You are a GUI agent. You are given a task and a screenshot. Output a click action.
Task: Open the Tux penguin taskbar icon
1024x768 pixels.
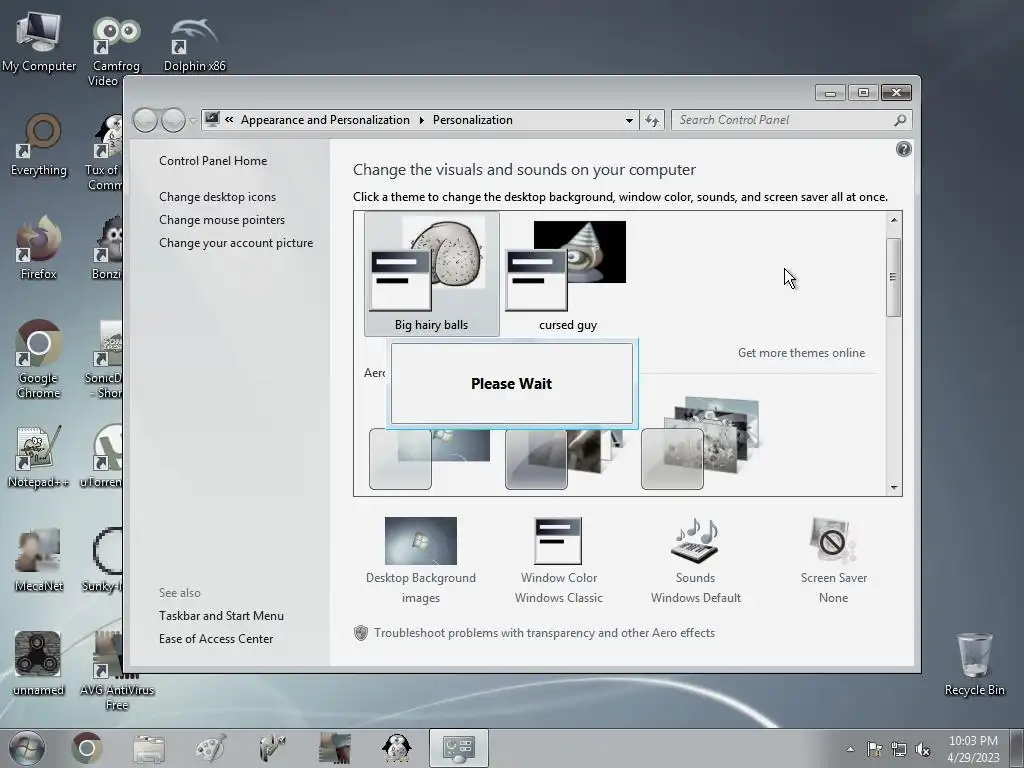coord(396,748)
